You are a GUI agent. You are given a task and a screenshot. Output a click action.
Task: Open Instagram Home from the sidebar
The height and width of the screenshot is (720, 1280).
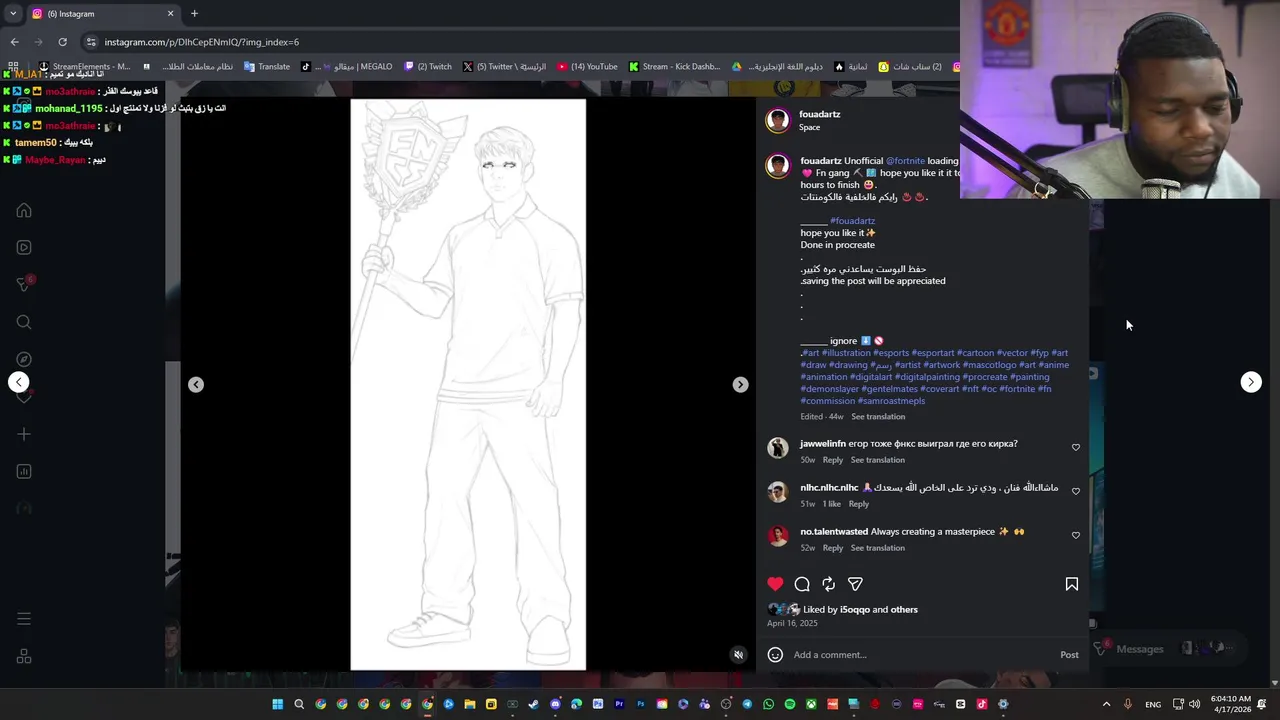(x=24, y=211)
